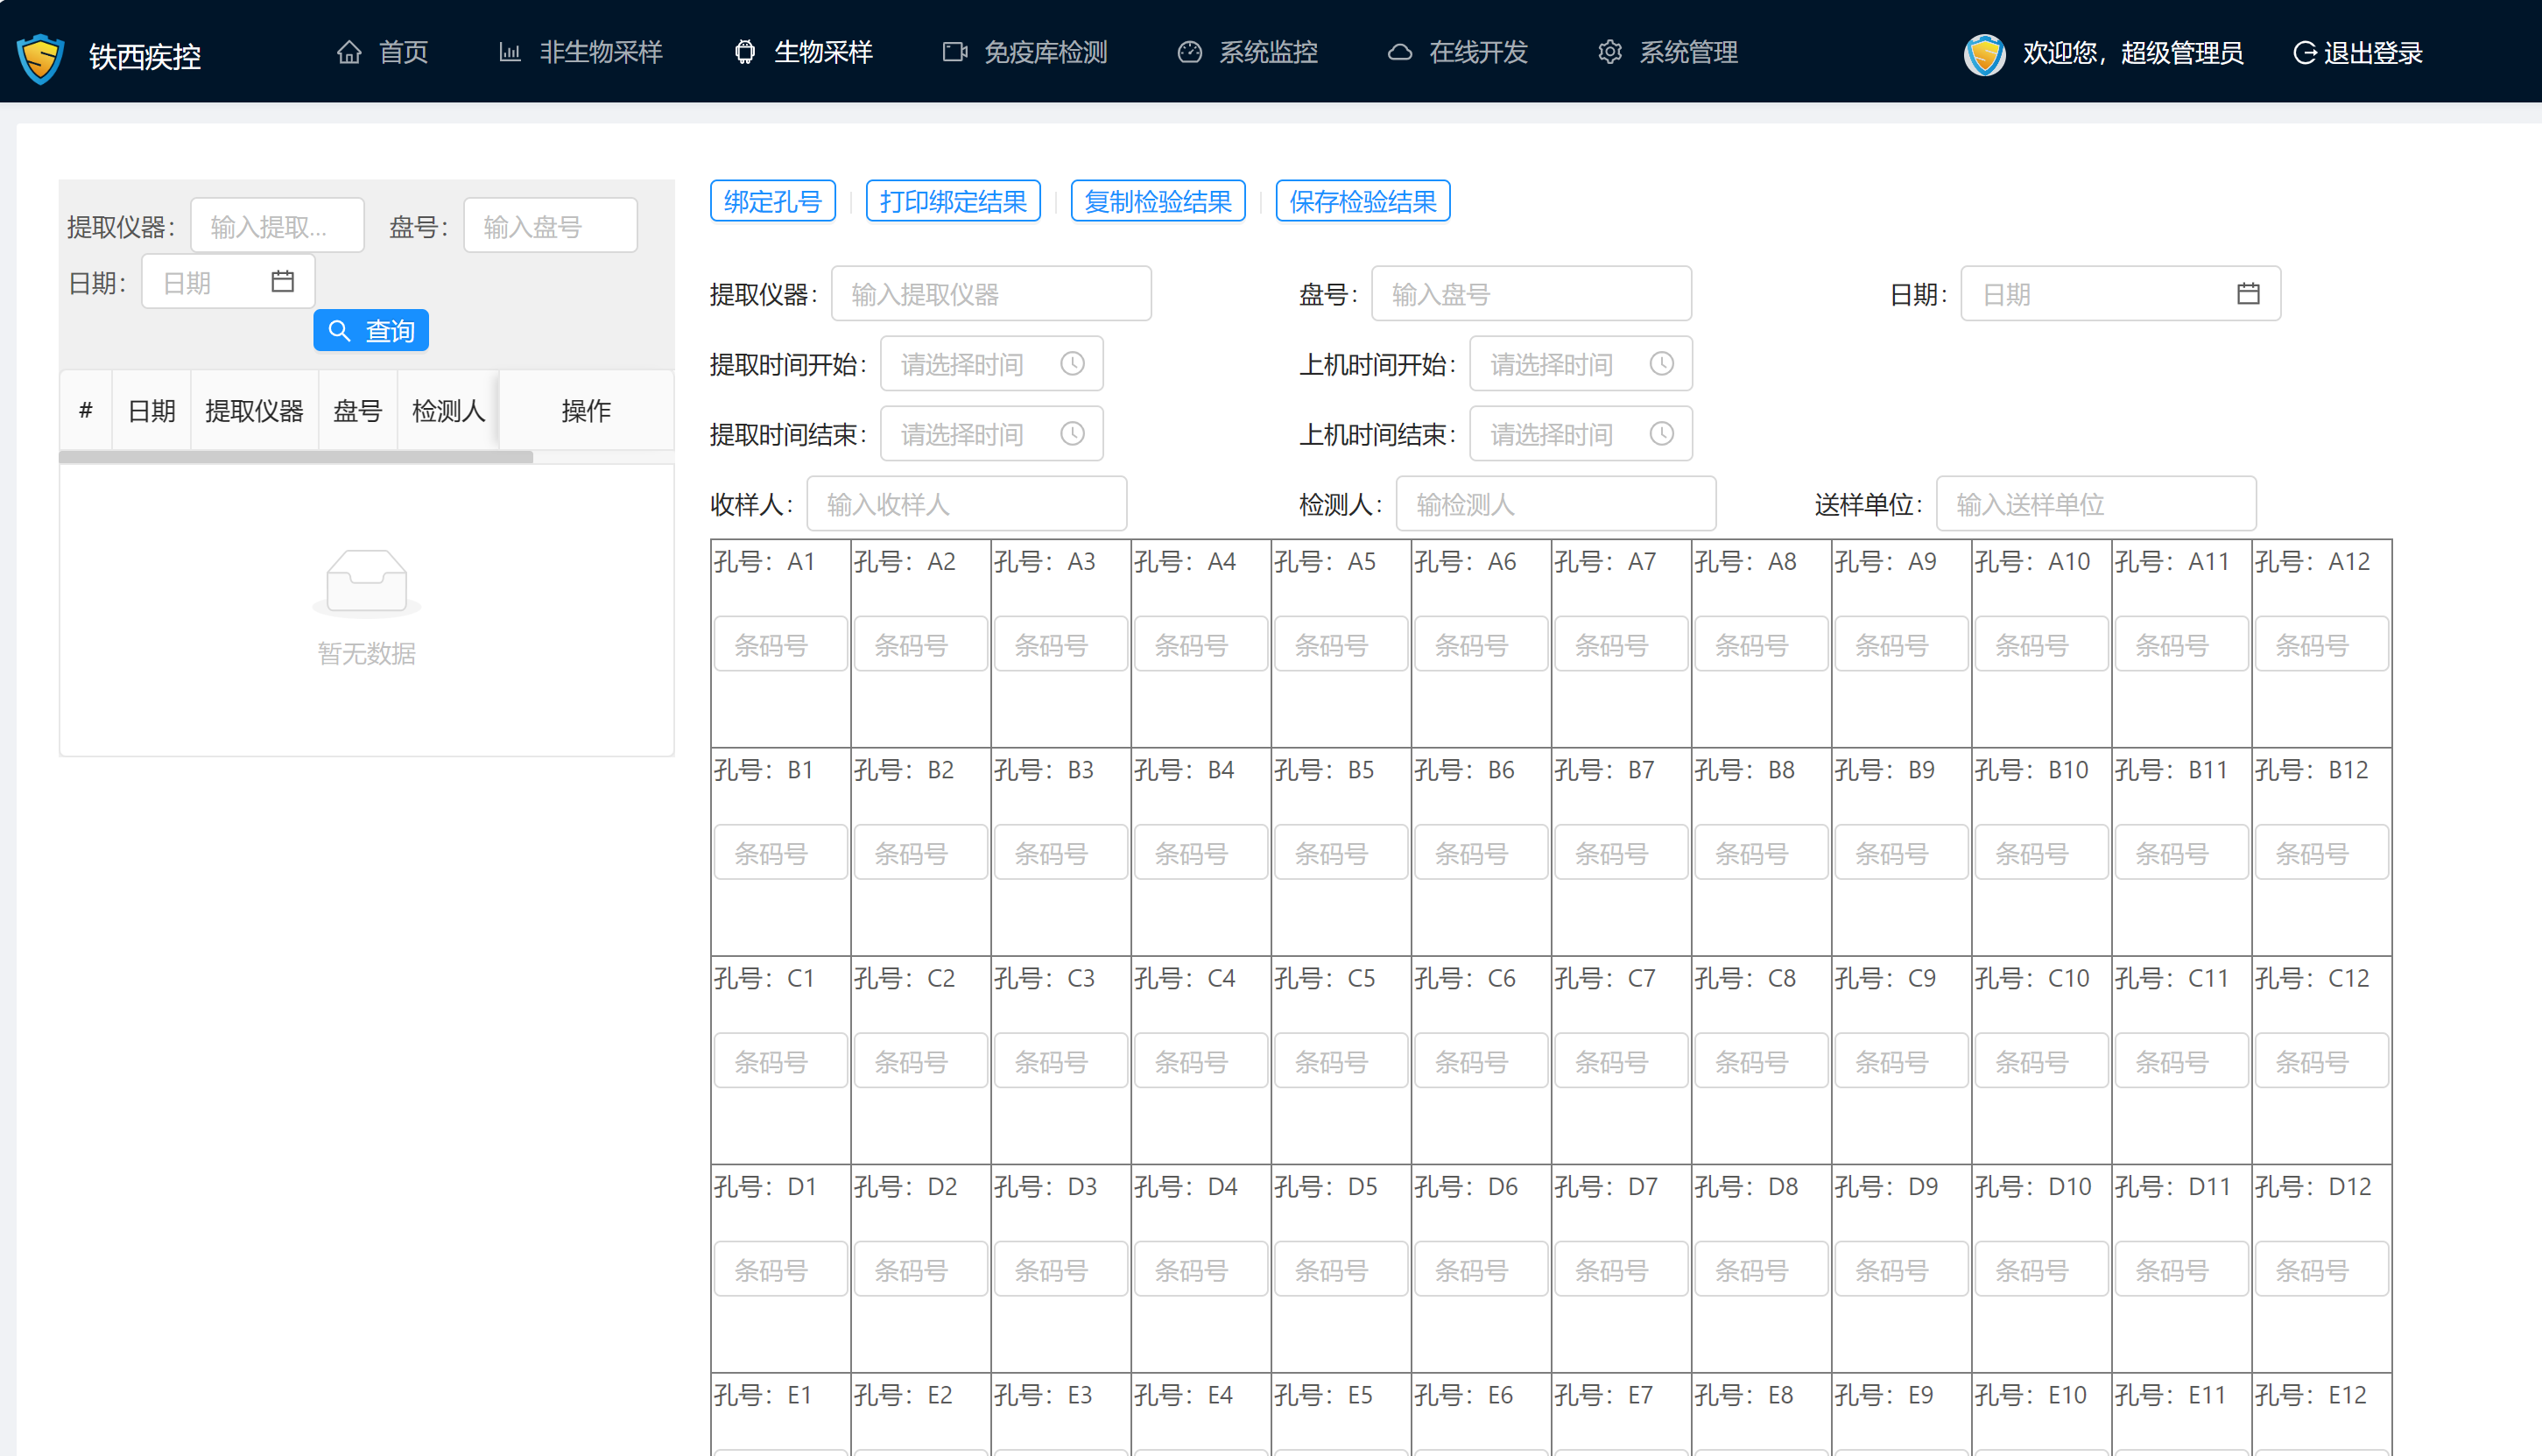The width and height of the screenshot is (2542, 1456).
Task: Click the 检测人 column header
Action: pos(448,410)
